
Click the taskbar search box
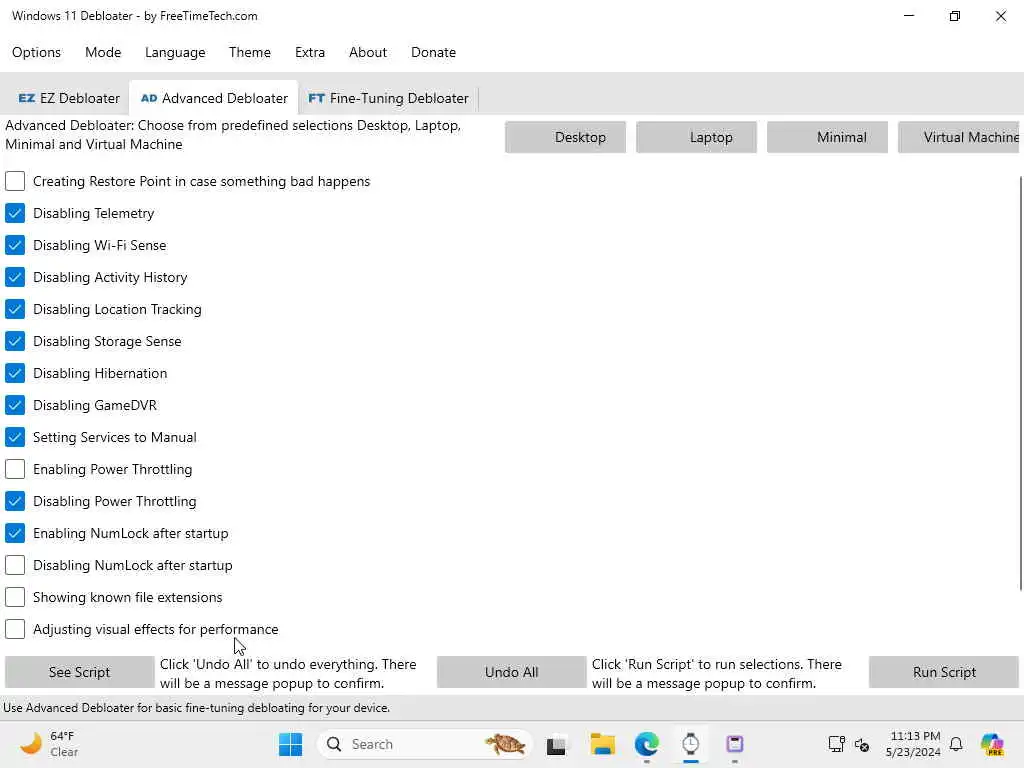pyautogui.click(x=424, y=744)
